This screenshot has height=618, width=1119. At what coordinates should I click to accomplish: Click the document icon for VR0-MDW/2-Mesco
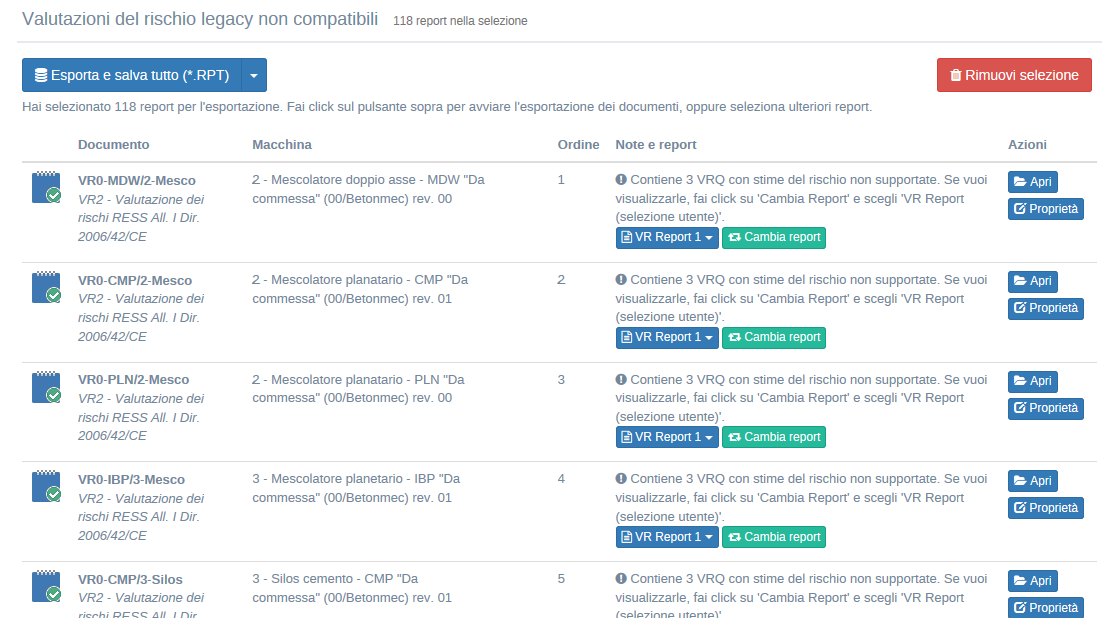pos(46,188)
